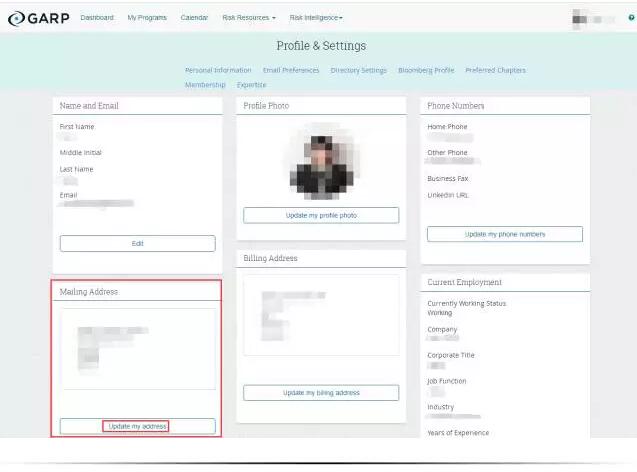This screenshot has height=472, width=637.
Task: Click Update my phone numbers button
Action: [x=505, y=234]
